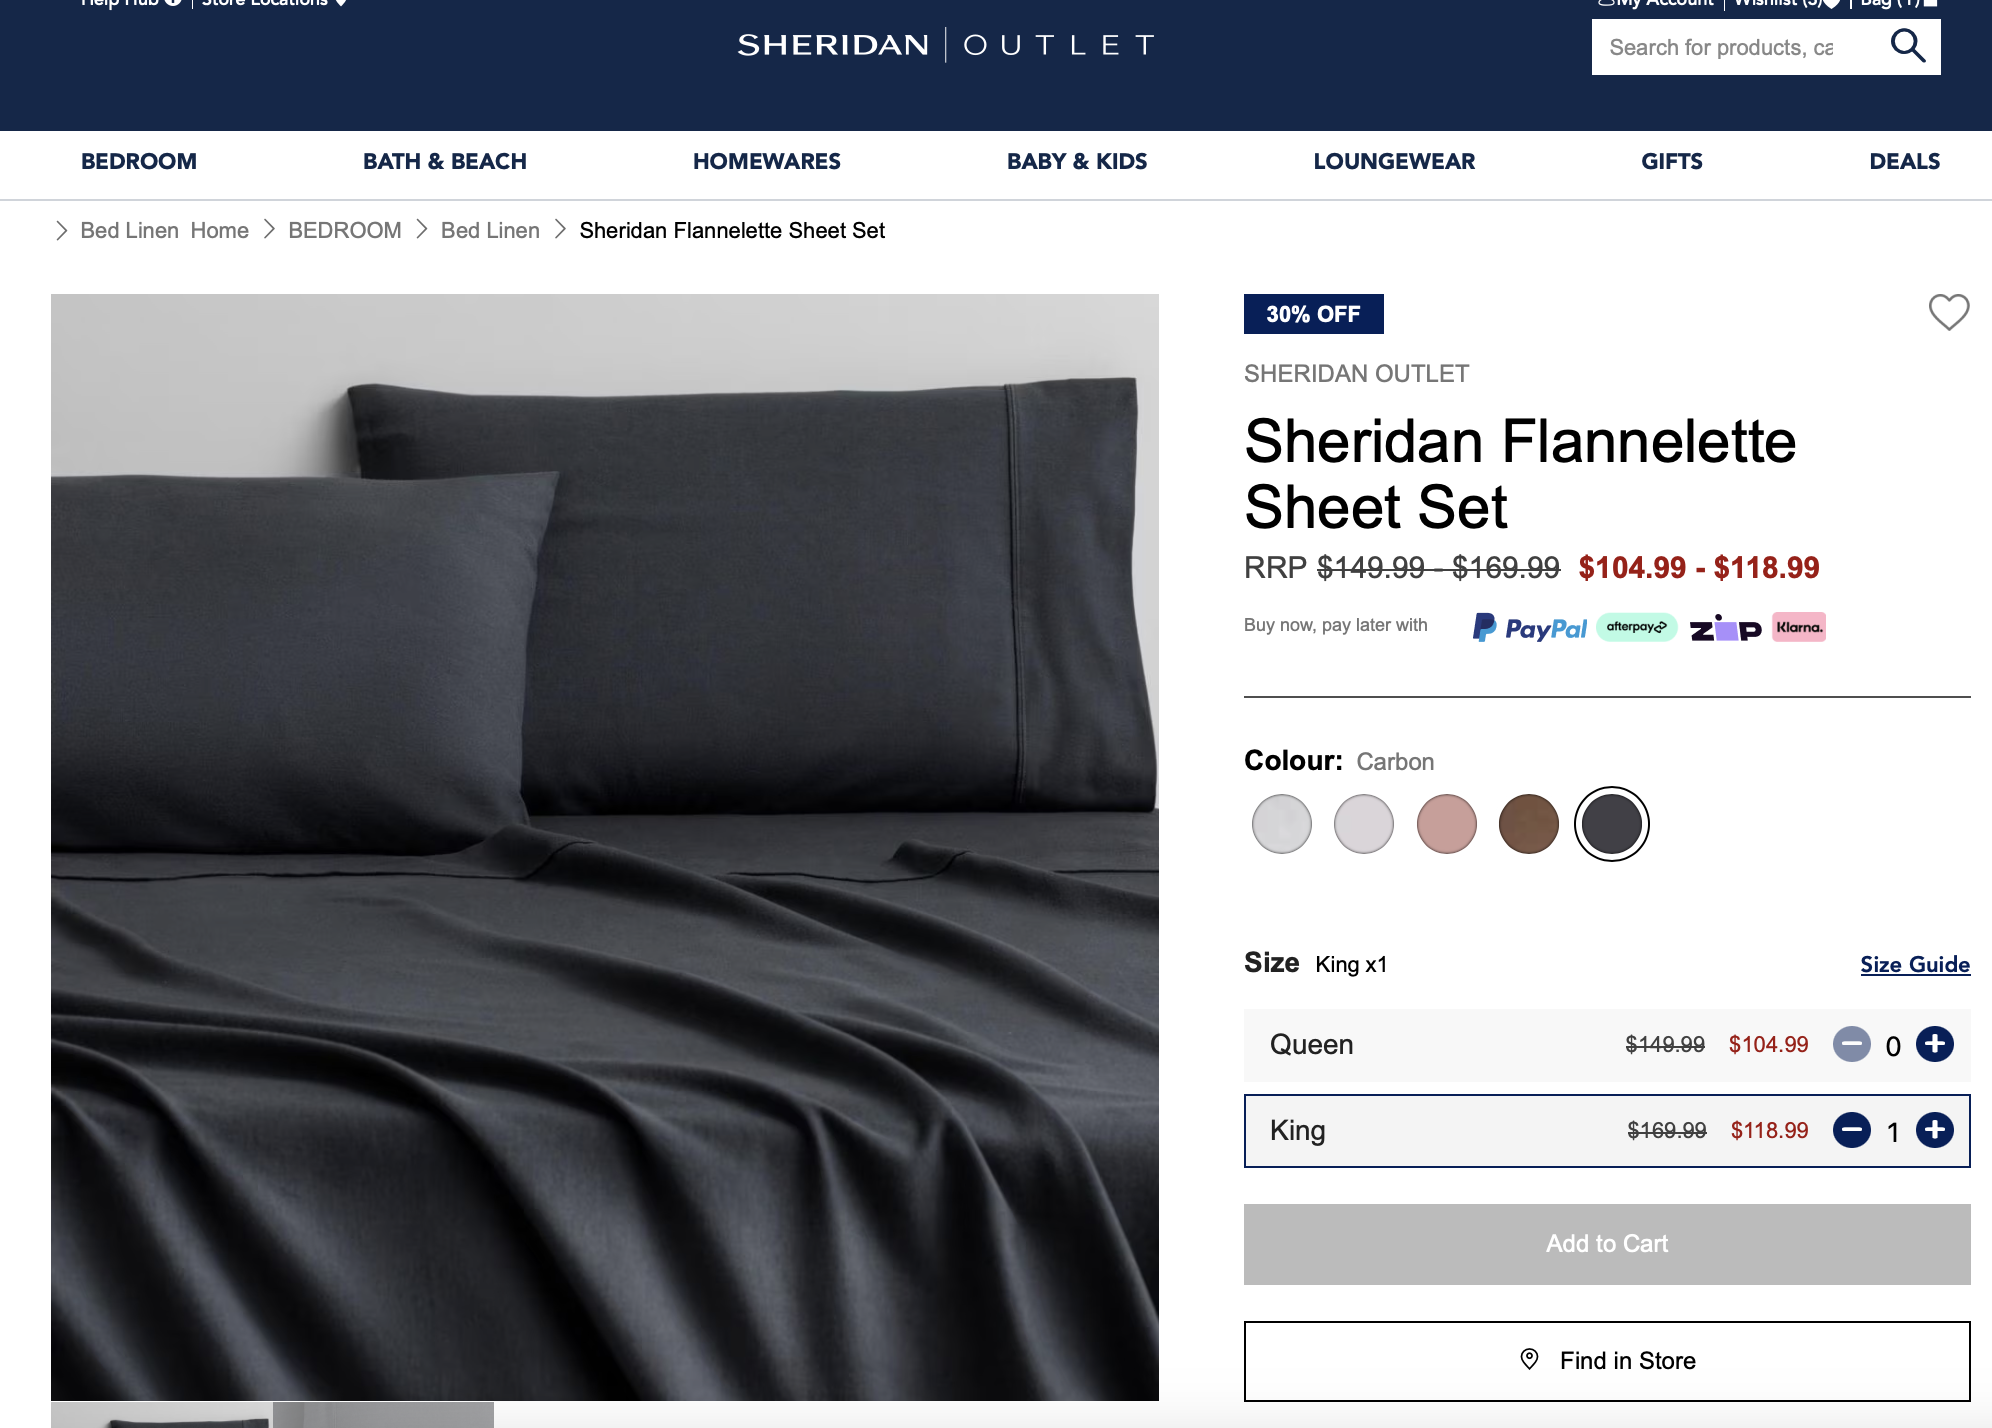Add product to wishlist heart icon
The image size is (1992, 1428).
[x=1948, y=312]
